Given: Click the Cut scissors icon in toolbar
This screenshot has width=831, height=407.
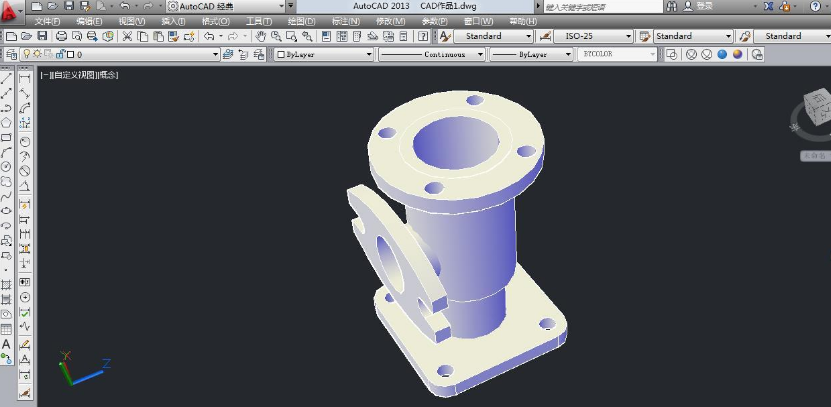Looking at the screenshot, I should (x=127, y=36).
